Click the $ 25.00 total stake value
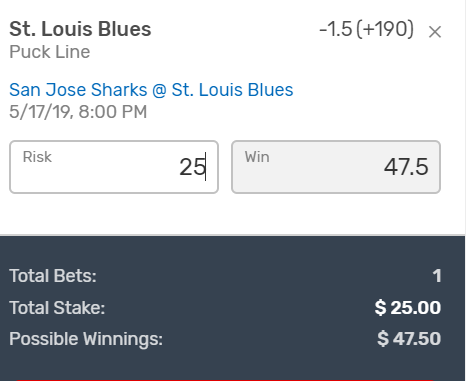 (408, 307)
